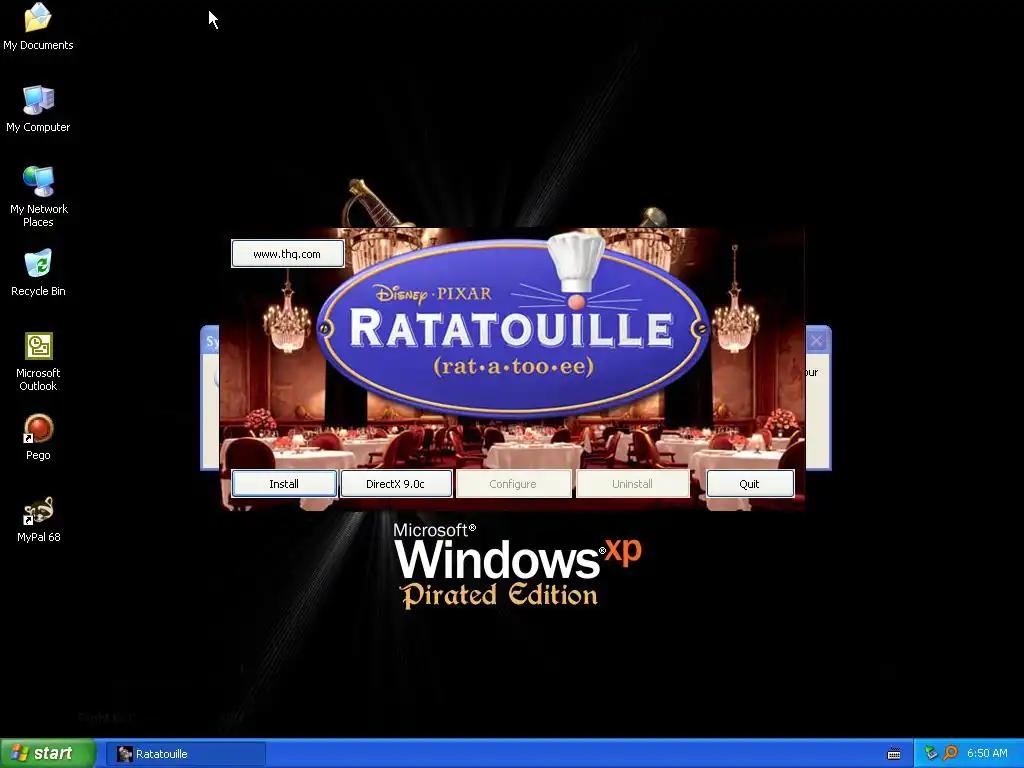Viewport: 1024px width, 768px height.
Task: Select the Ratatouille taskbar button
Action: tap(185, 754)
